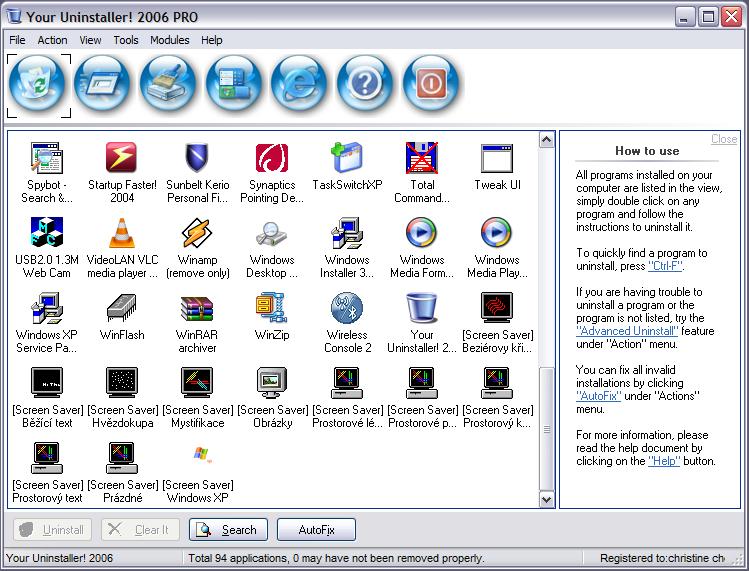Click the program list scrollbar thumb
The width and height of the screenshot is (749, 571).
[546, 429]
